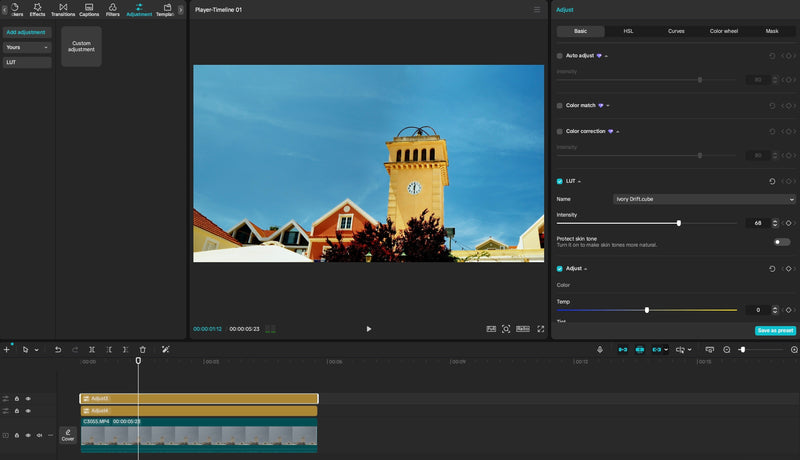Delete right of playhead icon

[x=126, y=349]
